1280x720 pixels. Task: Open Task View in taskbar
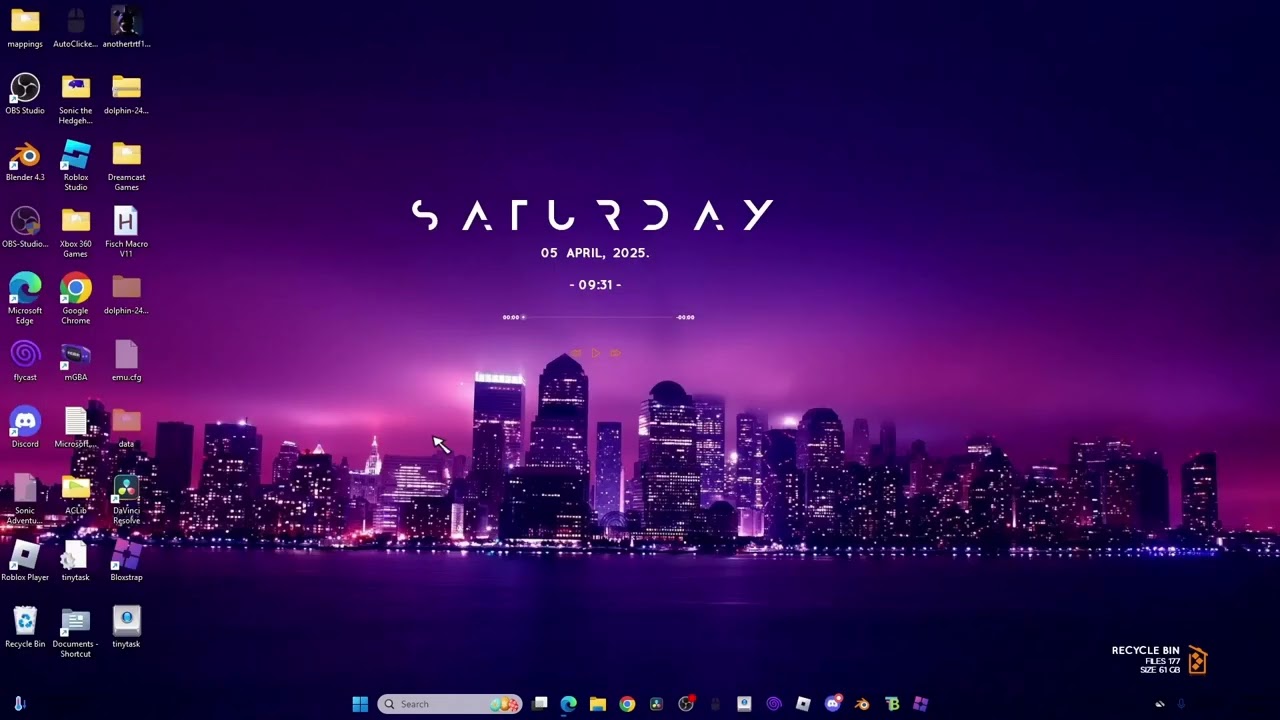(x=540, y=704)
